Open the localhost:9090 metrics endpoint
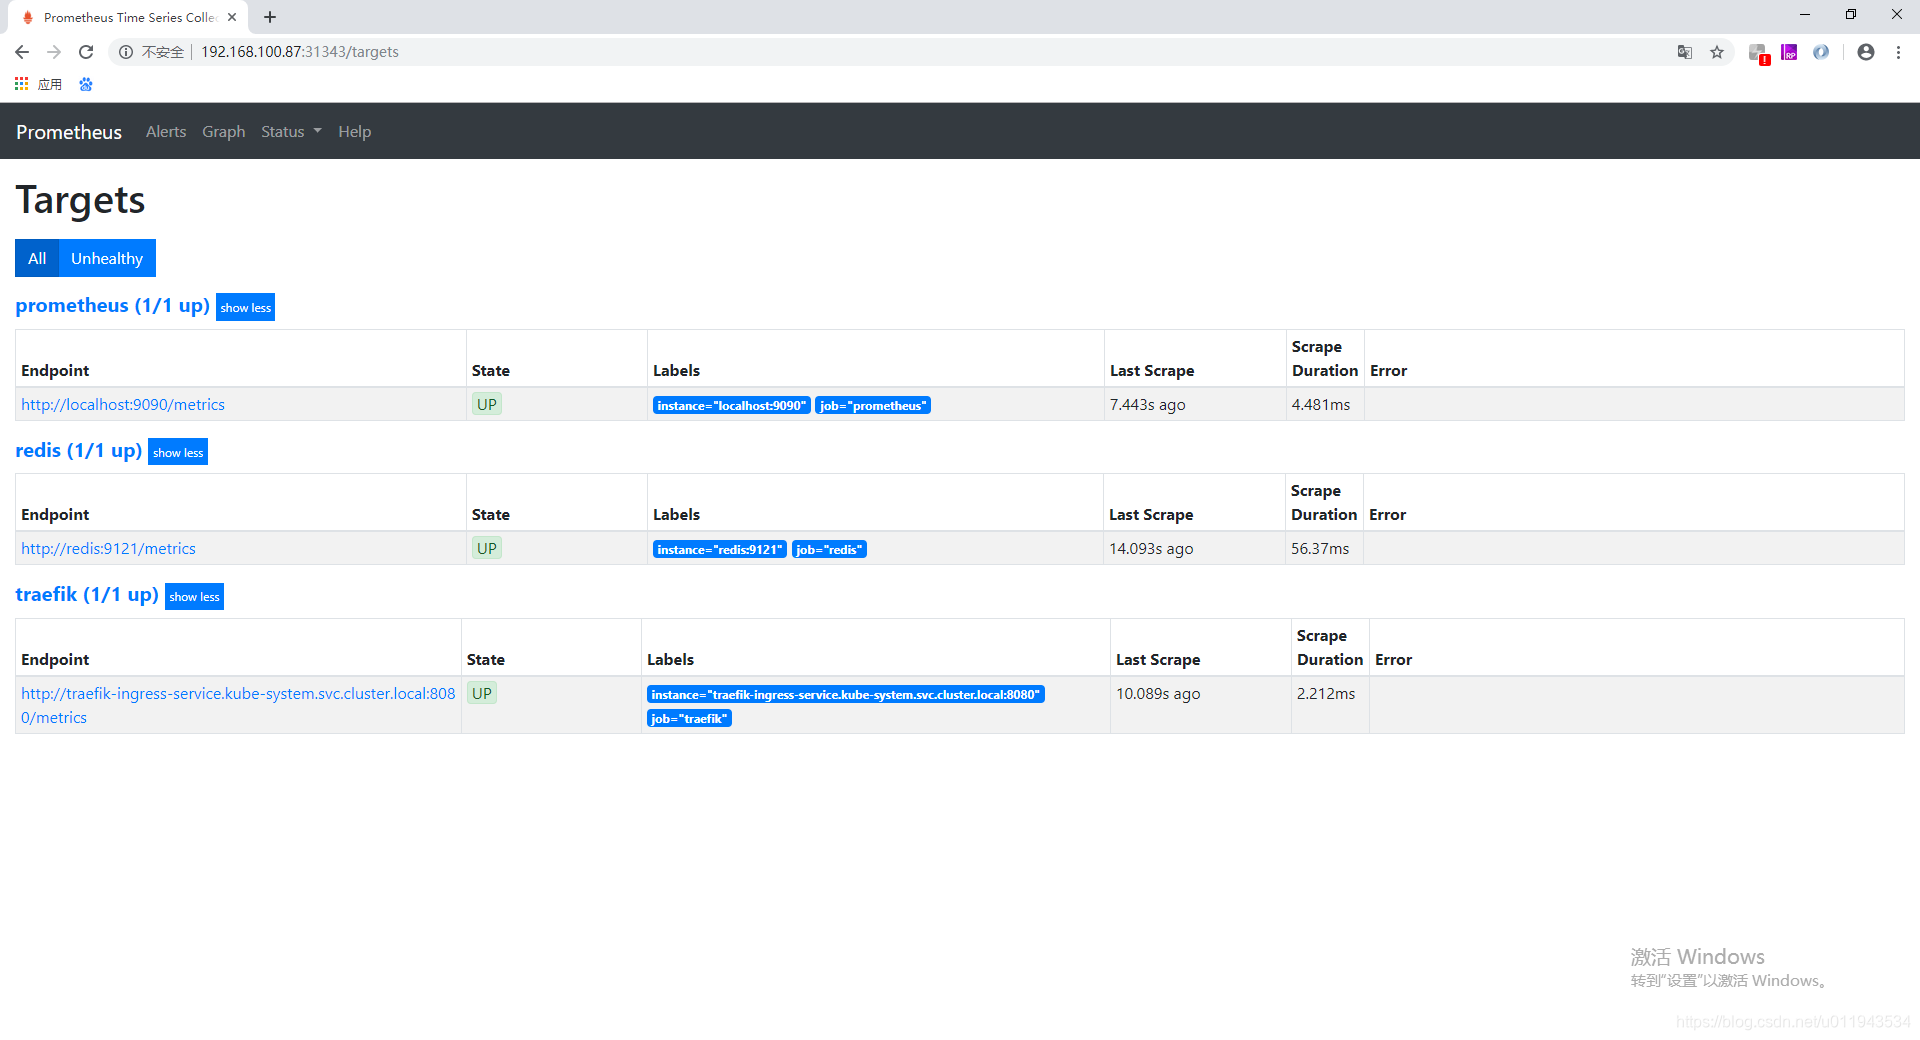Viewport: 1920px width, 1040px height. click(123, 405)
